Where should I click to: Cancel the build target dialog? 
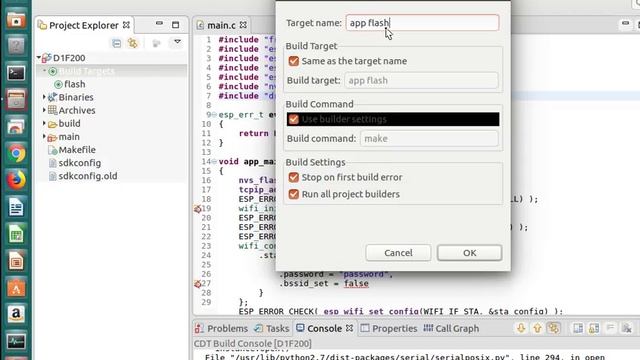pos(398,253)
